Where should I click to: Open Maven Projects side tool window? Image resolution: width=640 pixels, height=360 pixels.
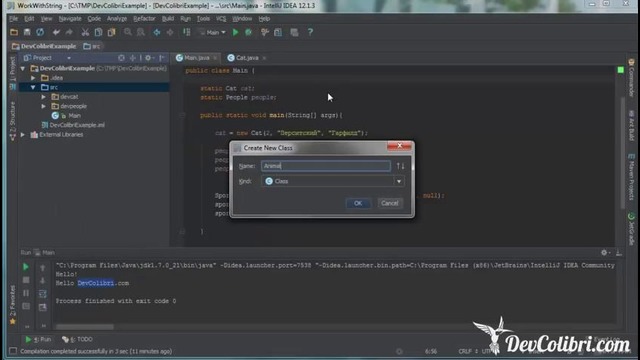tap(631, 176)
